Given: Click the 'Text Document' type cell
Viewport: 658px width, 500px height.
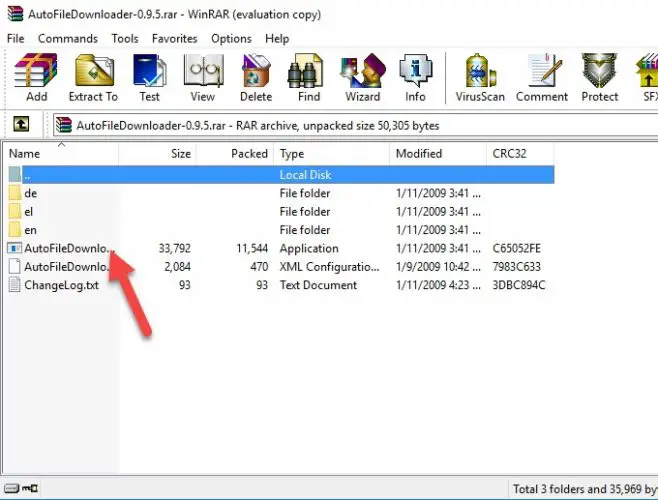Looking at the screenshot, I should pyautogui.click(x=318, y=285).
